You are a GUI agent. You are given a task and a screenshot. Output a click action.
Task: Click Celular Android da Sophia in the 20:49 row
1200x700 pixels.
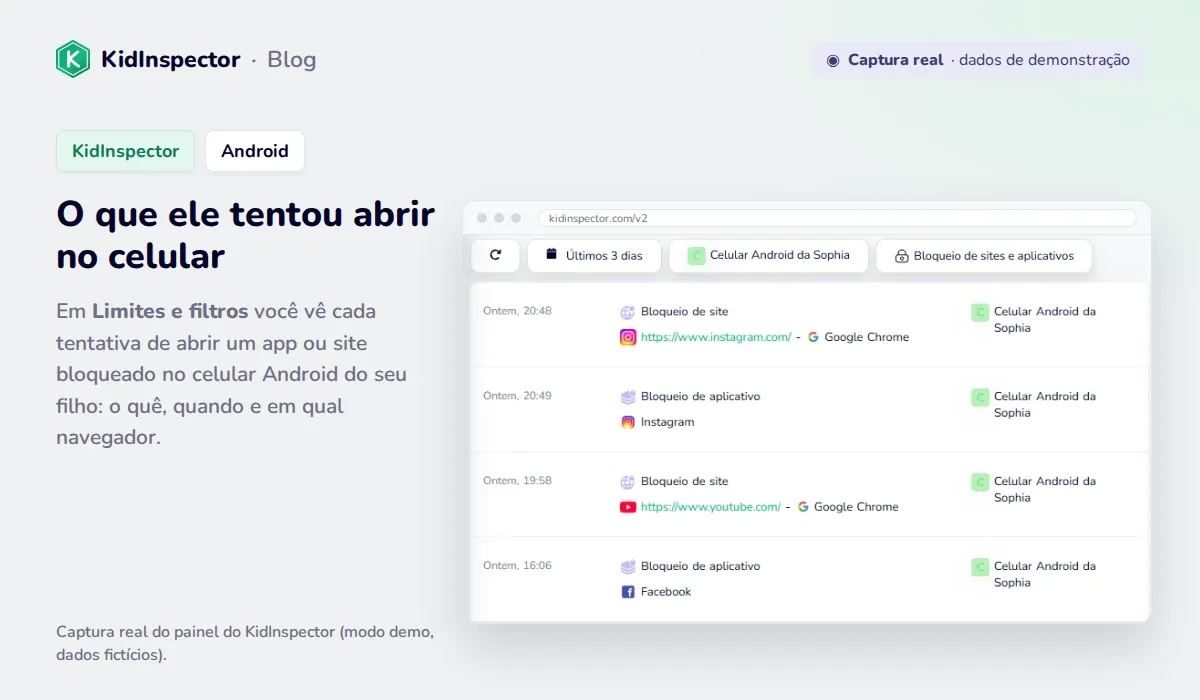(1045, 405)
